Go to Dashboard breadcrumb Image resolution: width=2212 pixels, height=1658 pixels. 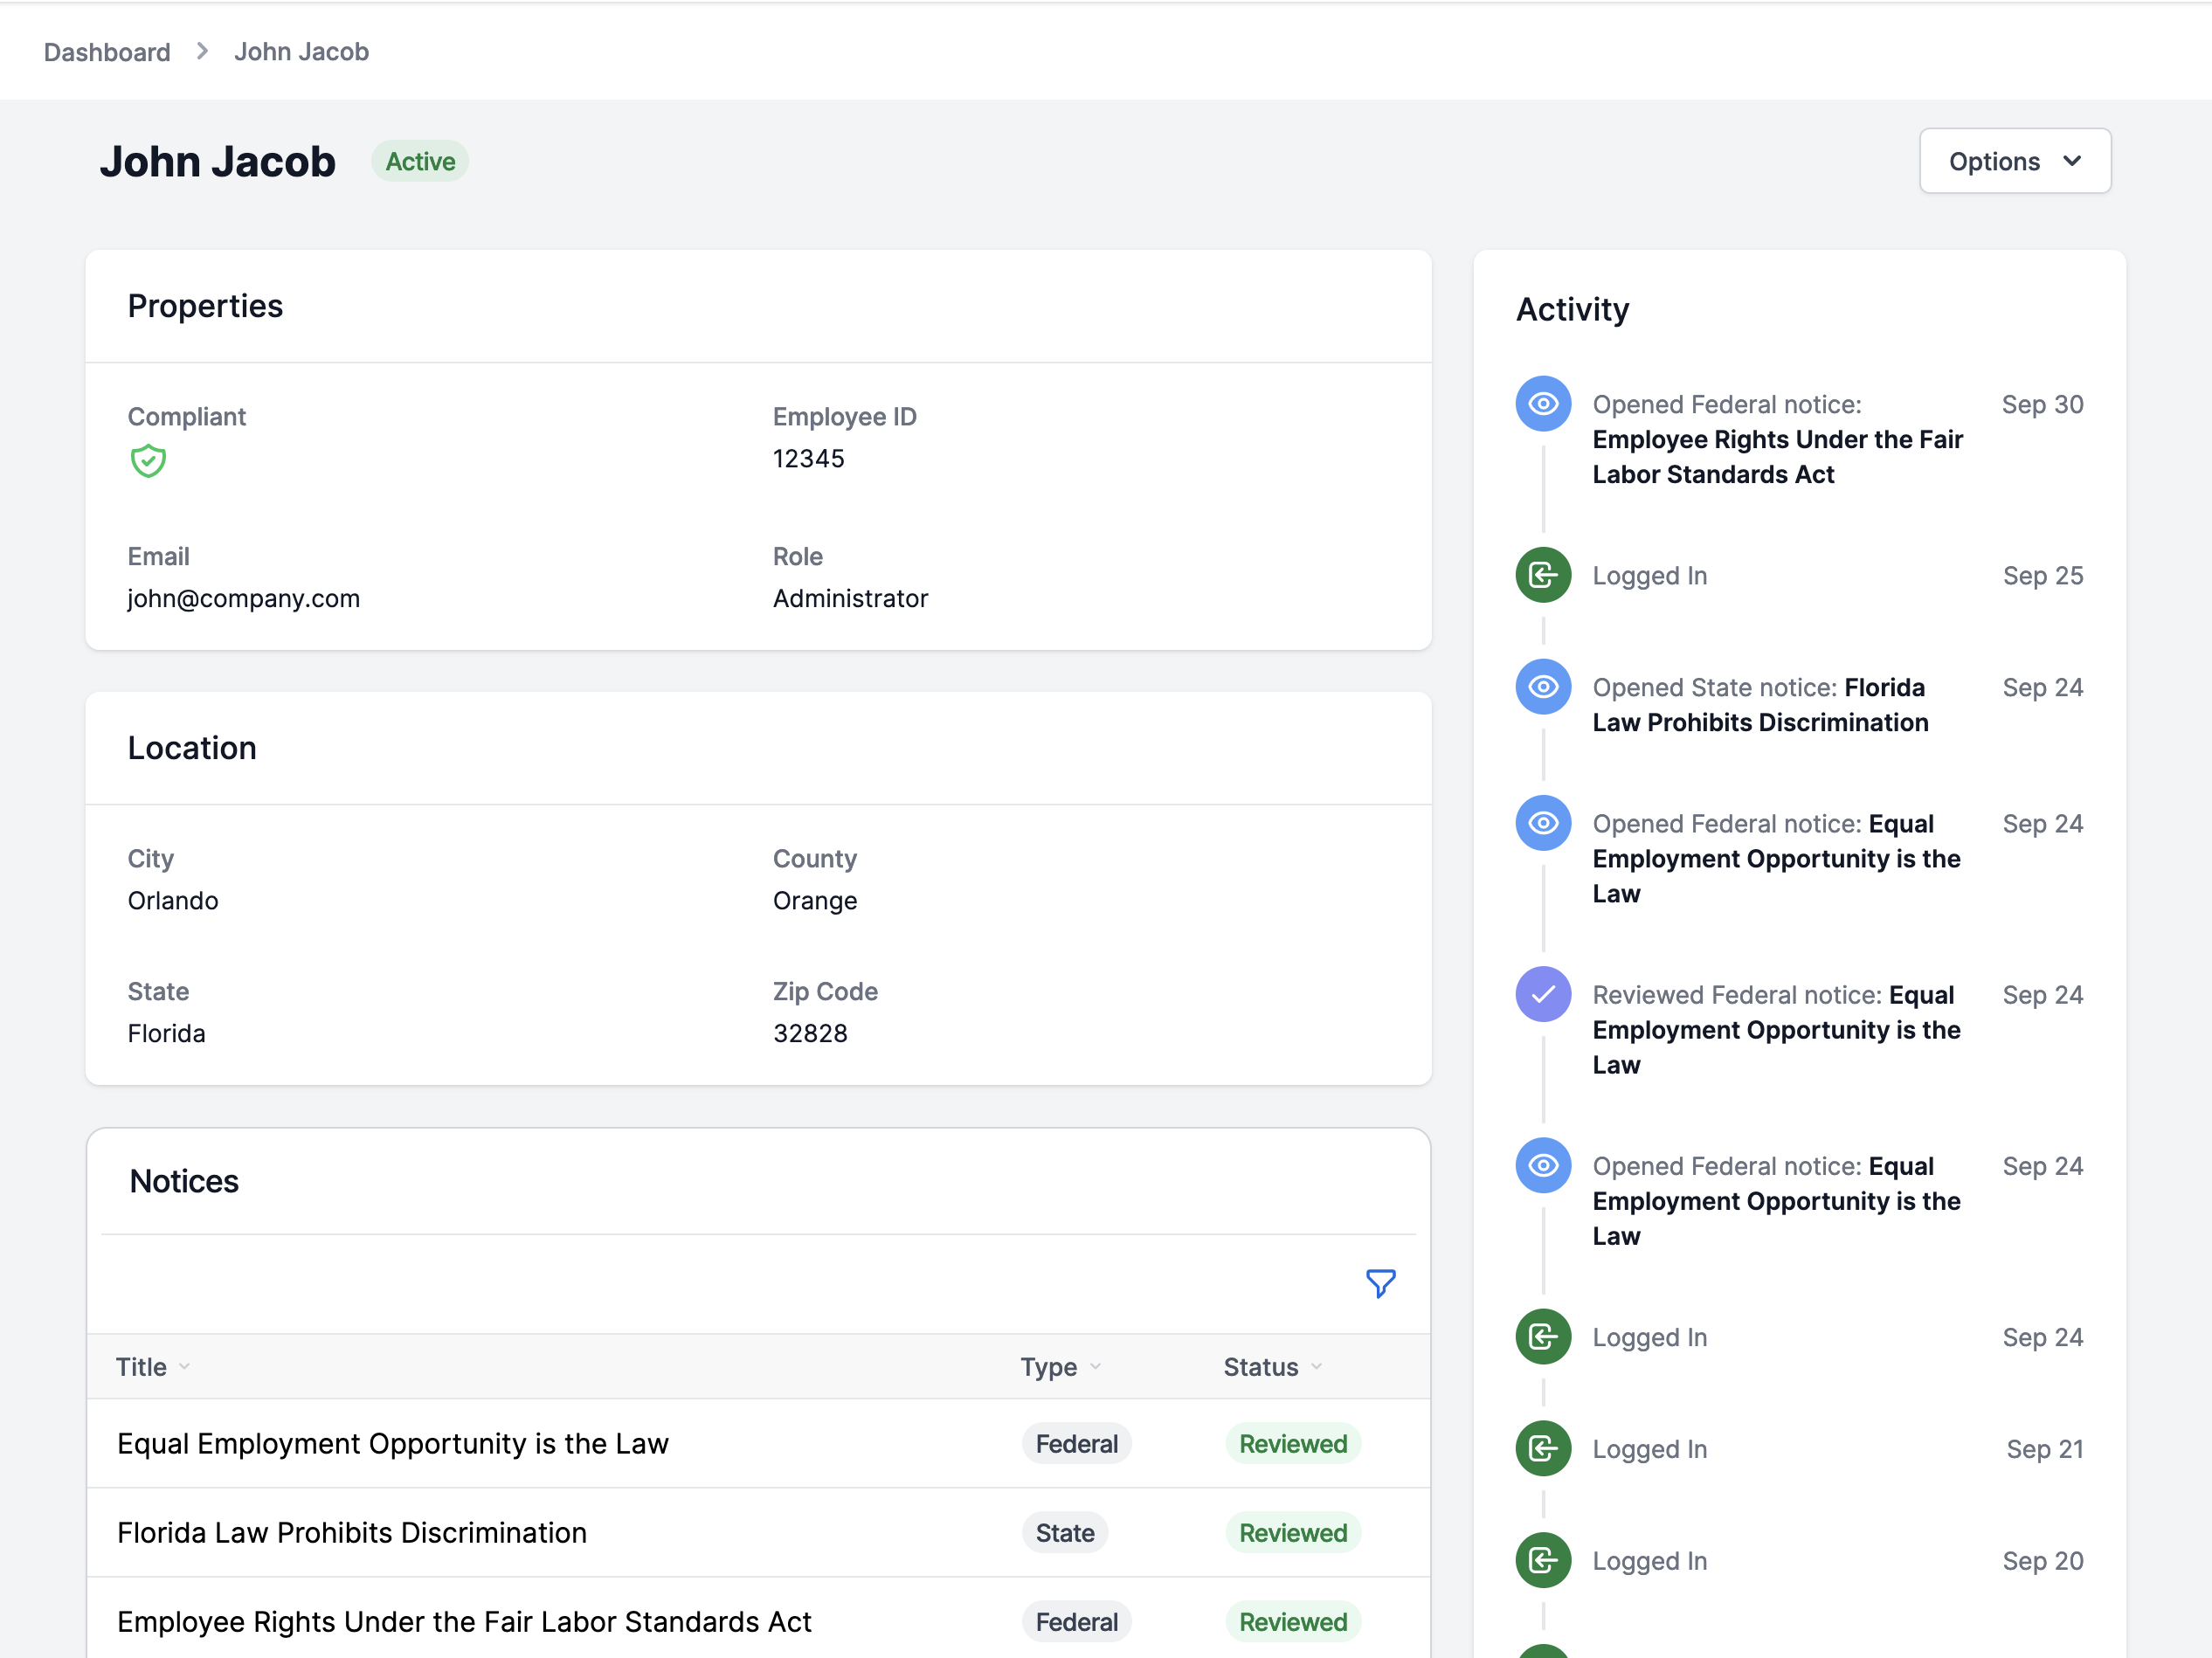107,52
